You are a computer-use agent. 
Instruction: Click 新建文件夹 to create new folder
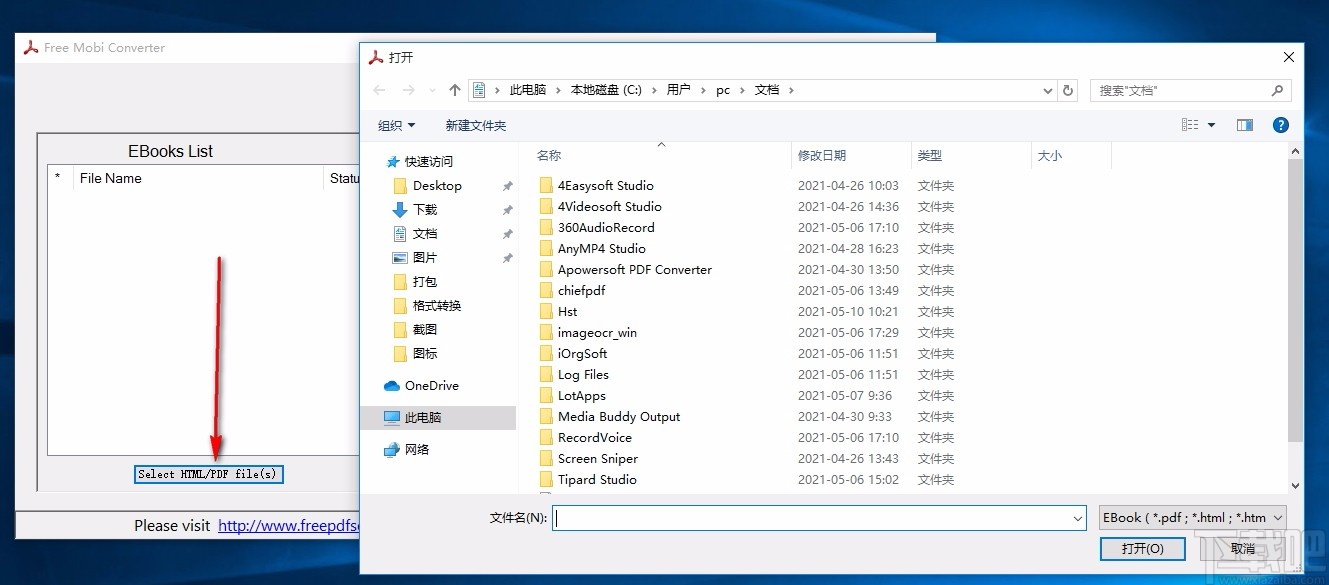tap(475, 125)
